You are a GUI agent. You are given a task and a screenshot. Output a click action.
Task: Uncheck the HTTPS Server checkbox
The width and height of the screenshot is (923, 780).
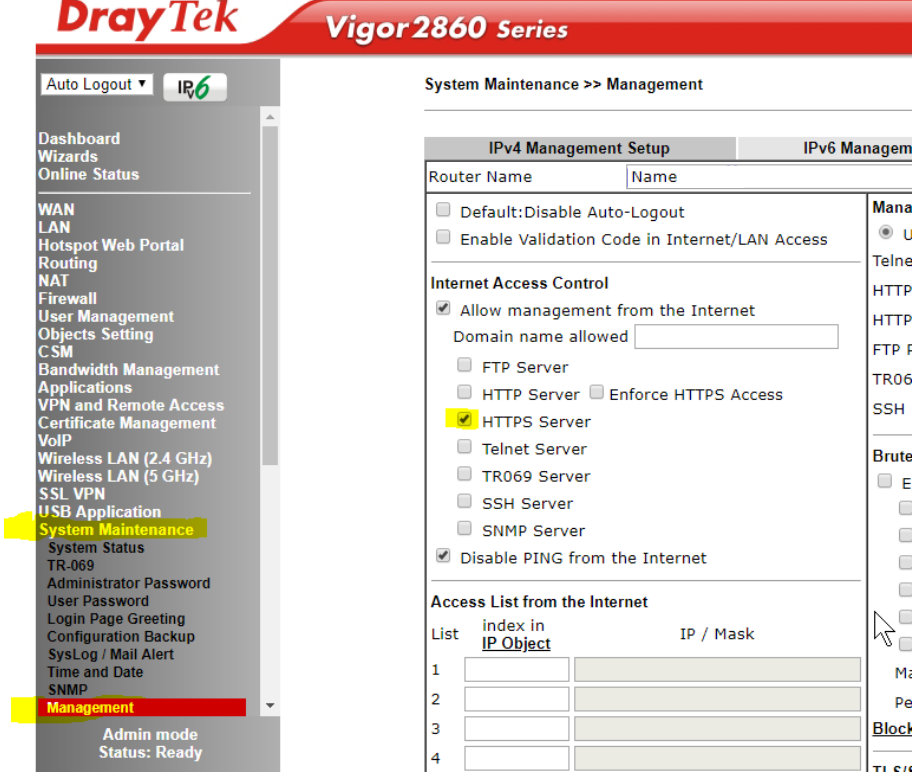click(464, 420)
